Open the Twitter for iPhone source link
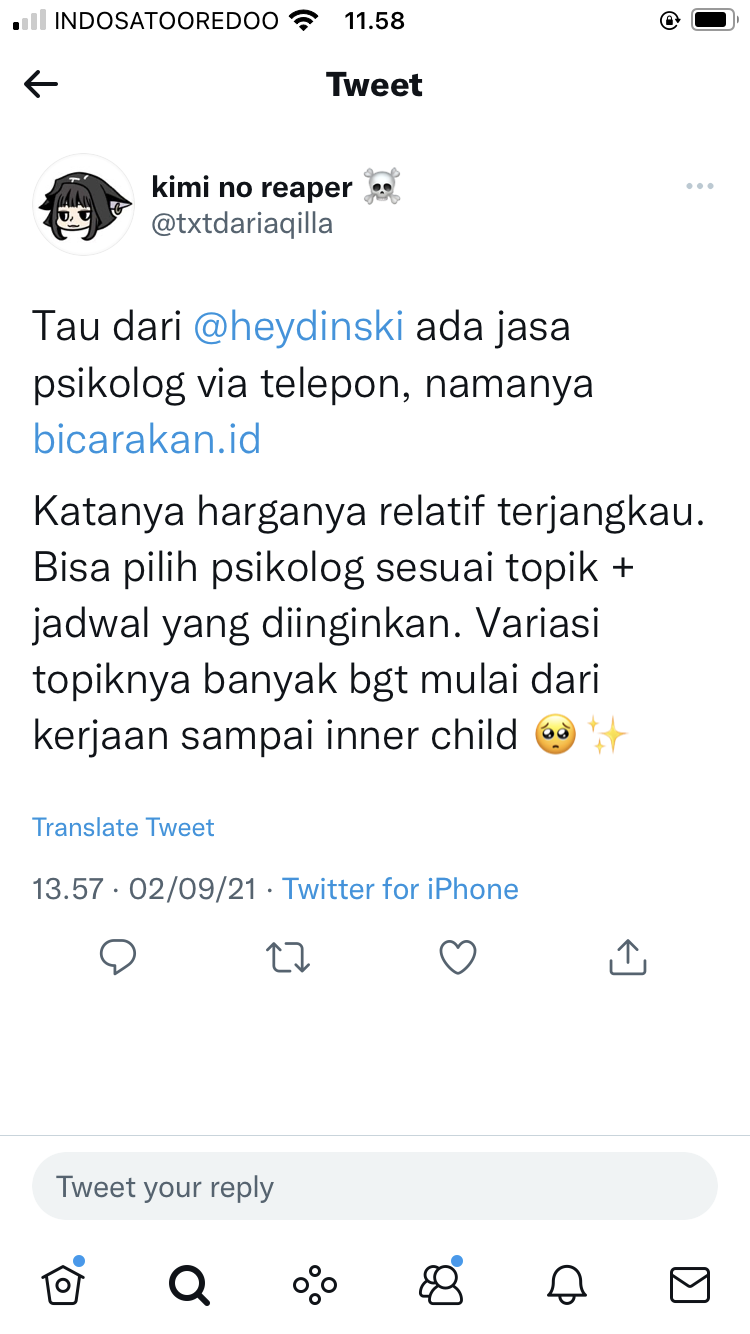The image size is (750, 1334). click(x=401, y=889)
